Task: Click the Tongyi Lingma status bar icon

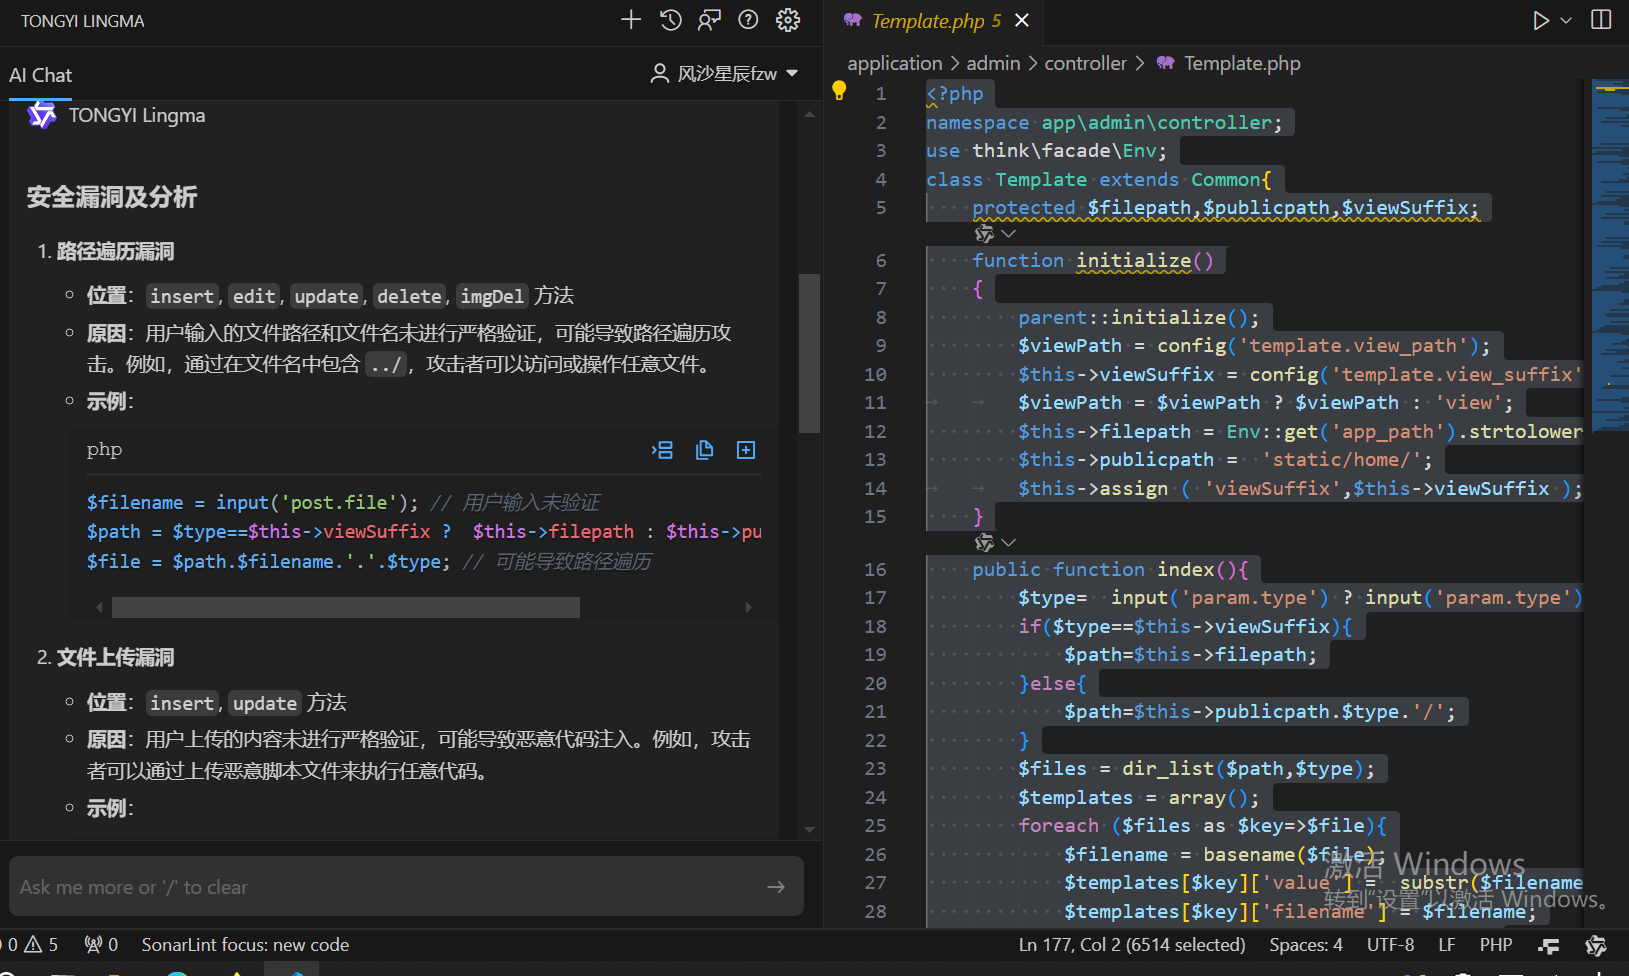Action: coord(1596,945)
